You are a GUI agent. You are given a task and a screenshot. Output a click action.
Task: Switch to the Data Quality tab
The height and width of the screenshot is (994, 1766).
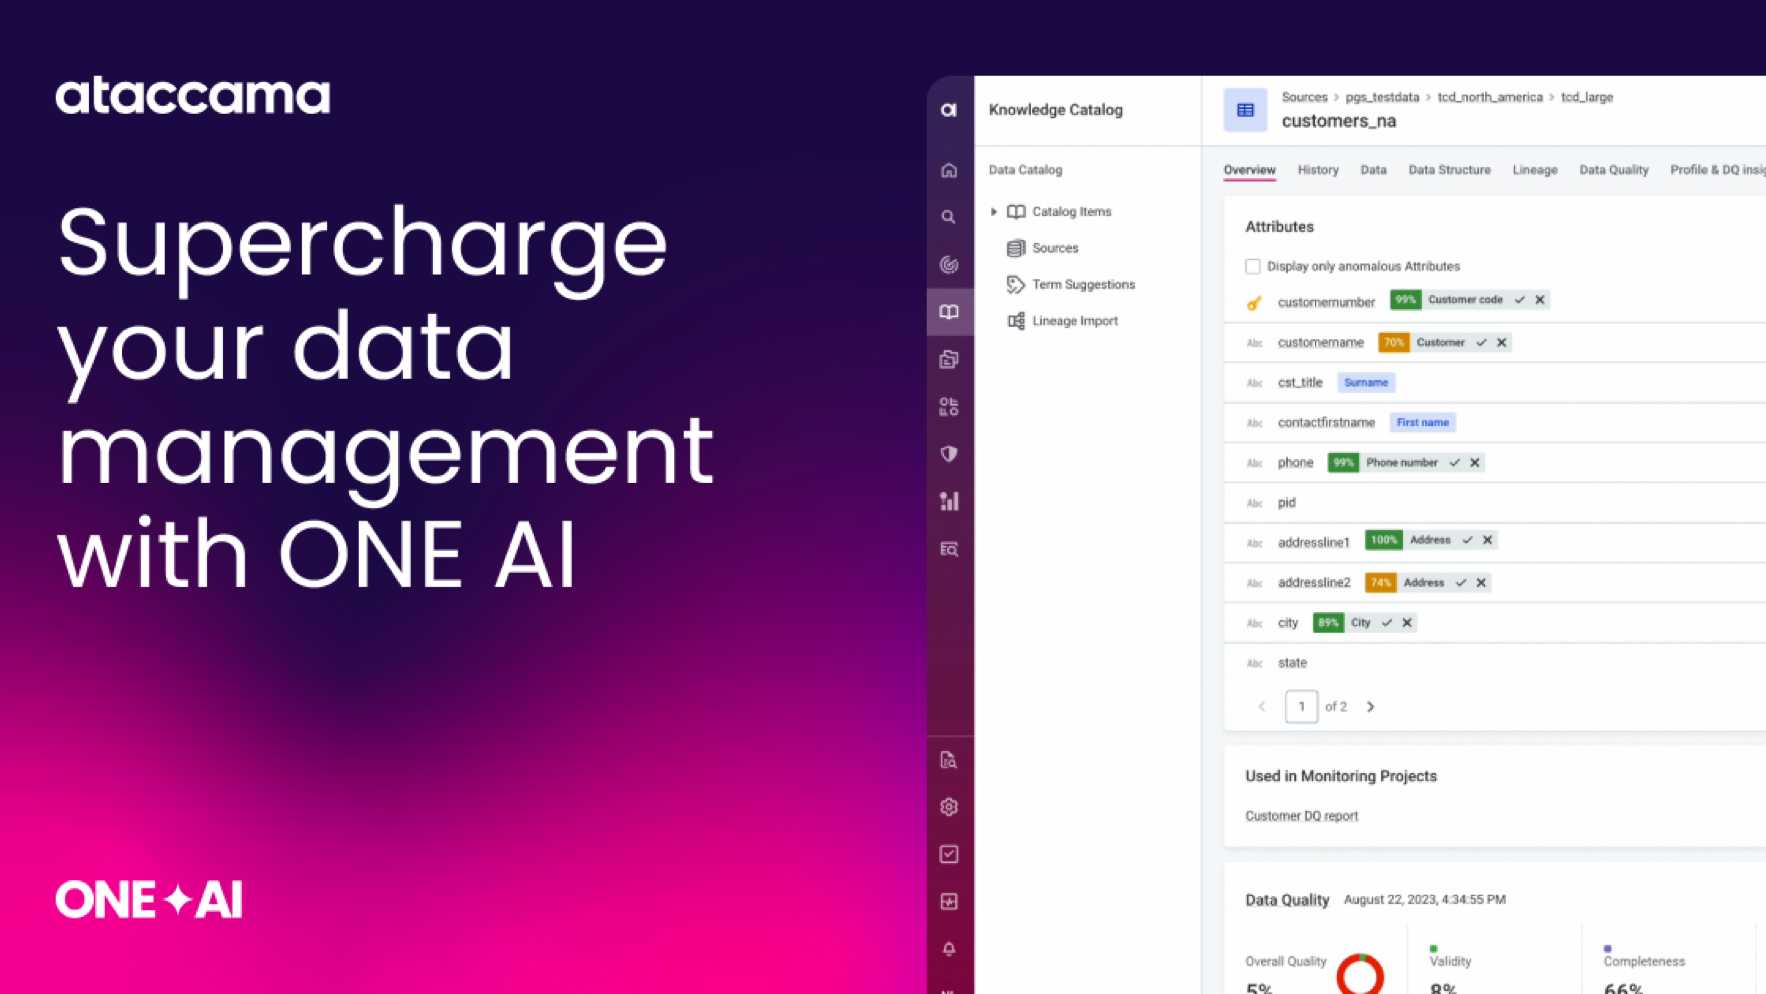click(x=1613, y=170)
